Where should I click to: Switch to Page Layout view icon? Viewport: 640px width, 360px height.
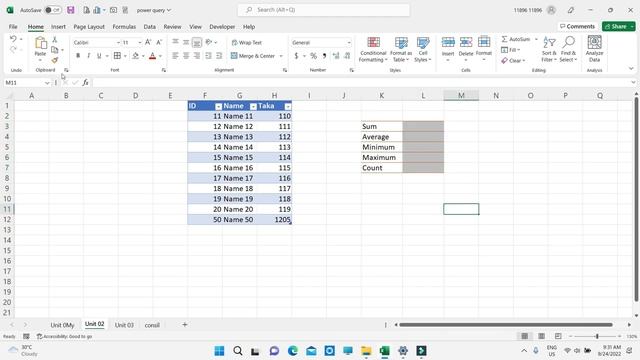(541, 336)
